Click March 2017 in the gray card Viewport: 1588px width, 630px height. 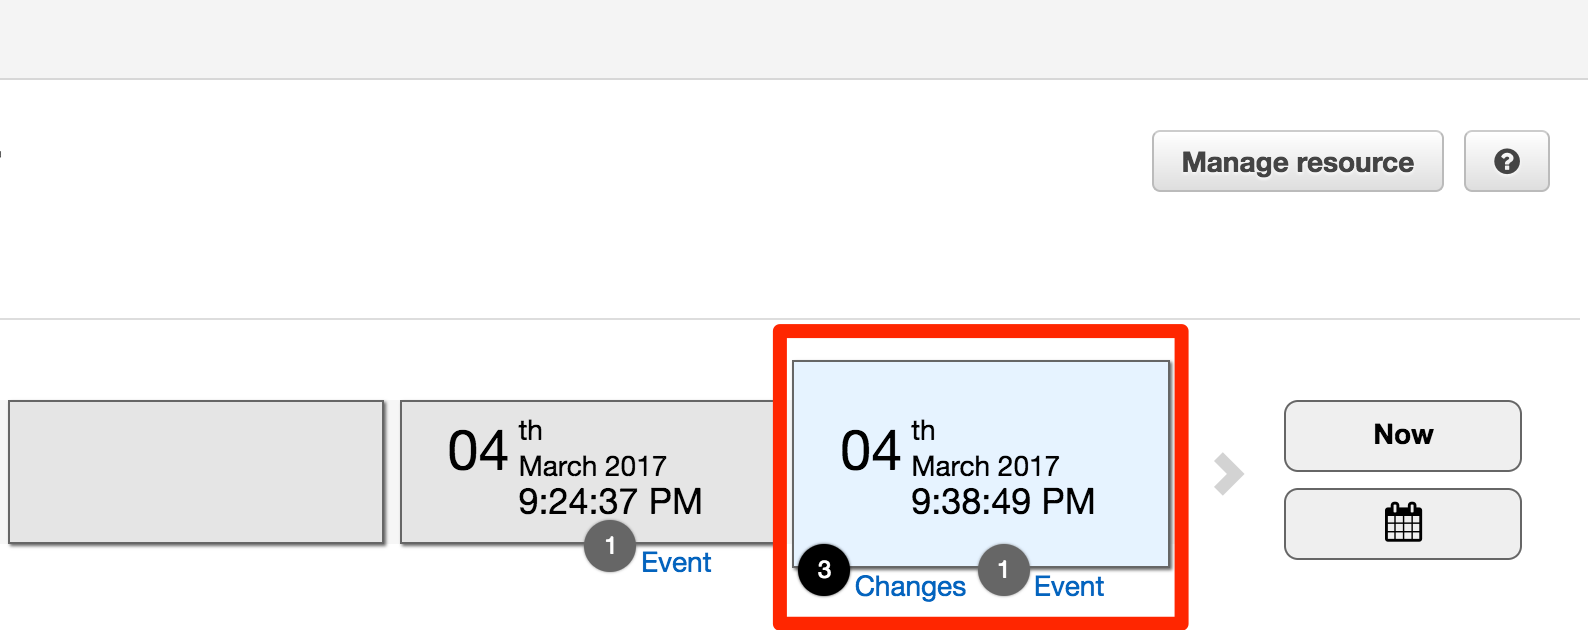coord(593,466)
